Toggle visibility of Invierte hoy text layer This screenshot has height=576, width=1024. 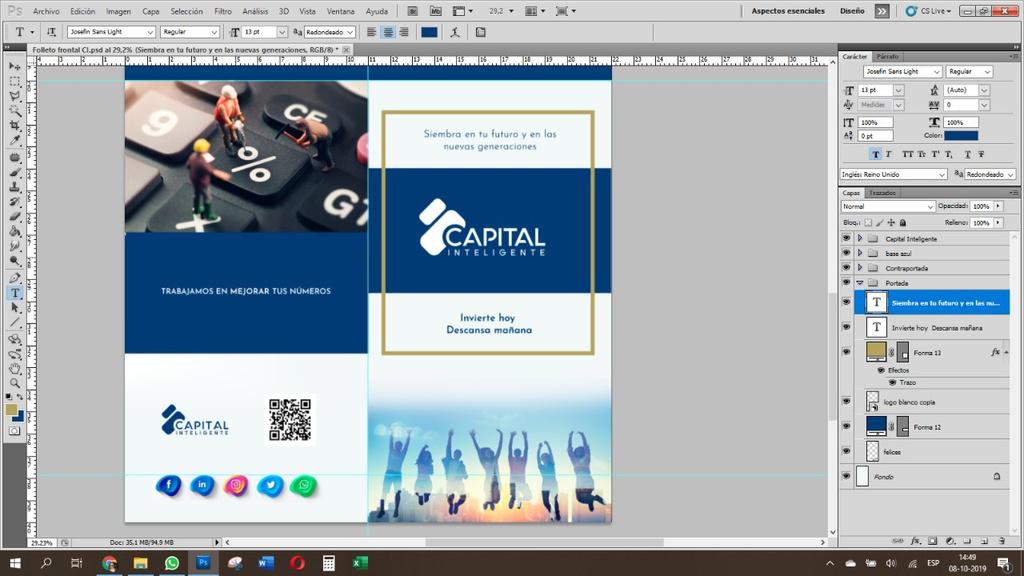click(846, 327)
